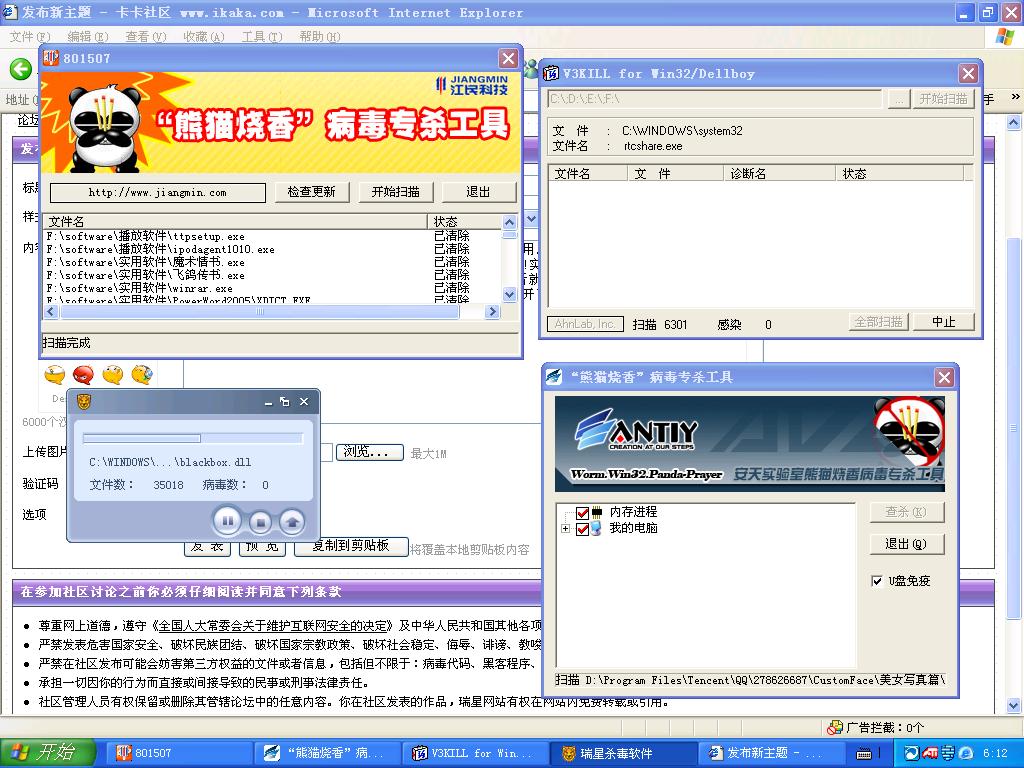The width and height of the screenshot is (1024, 768).
Task: Click the Antiy tool window title icon
Action: pyautogui.click(x=554, y=377)
